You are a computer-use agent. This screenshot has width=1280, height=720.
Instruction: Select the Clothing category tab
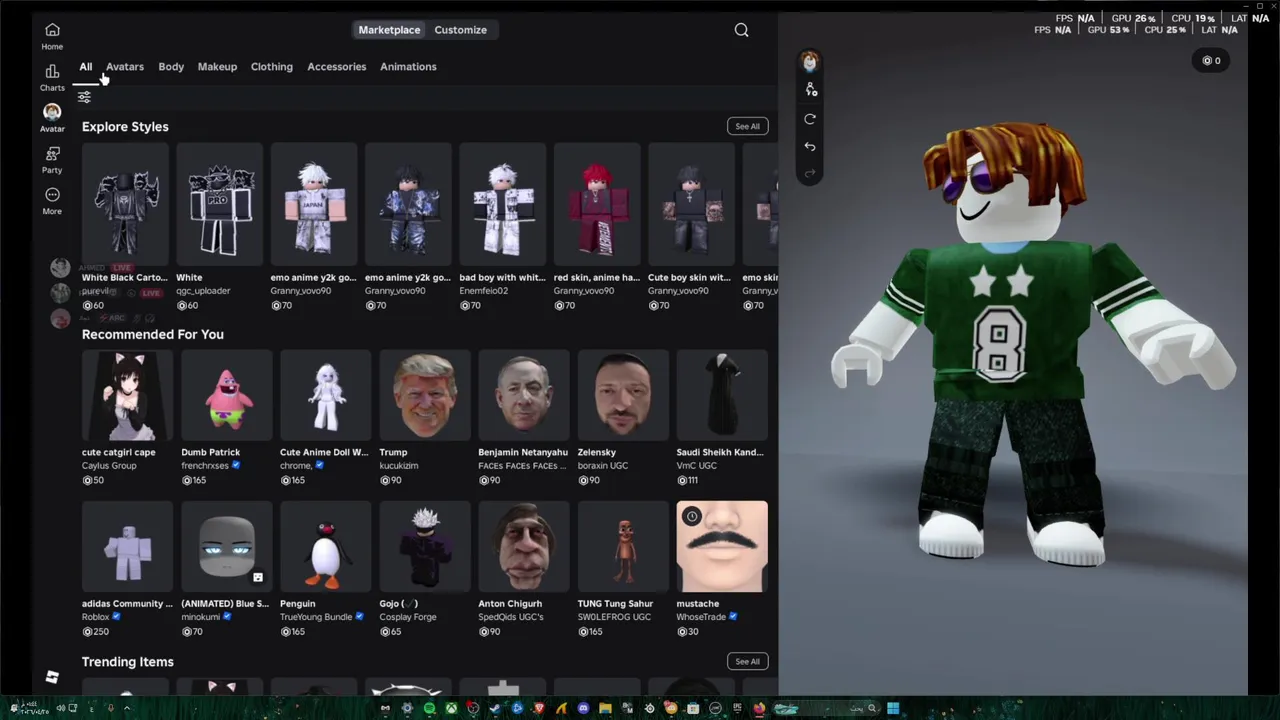(272, 67)
